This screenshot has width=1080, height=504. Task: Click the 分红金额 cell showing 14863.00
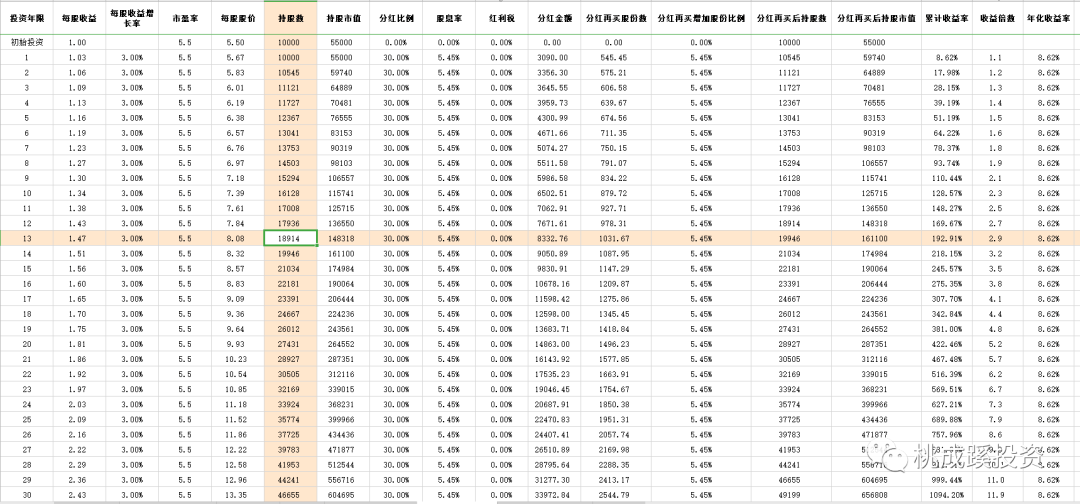click(552, 344)
